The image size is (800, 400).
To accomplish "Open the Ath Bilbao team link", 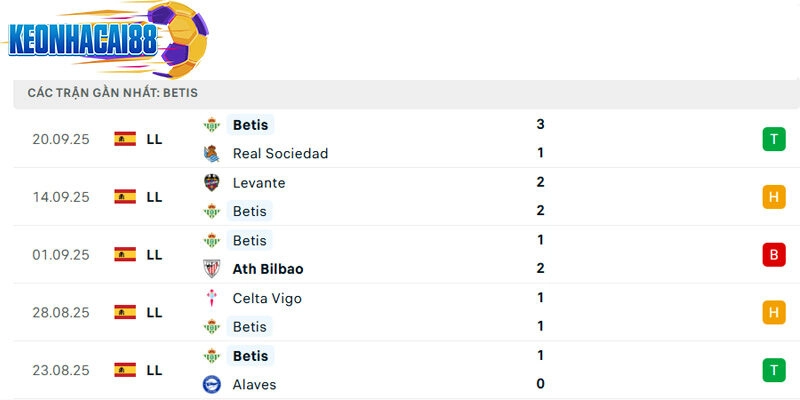I will coord(268,269).
